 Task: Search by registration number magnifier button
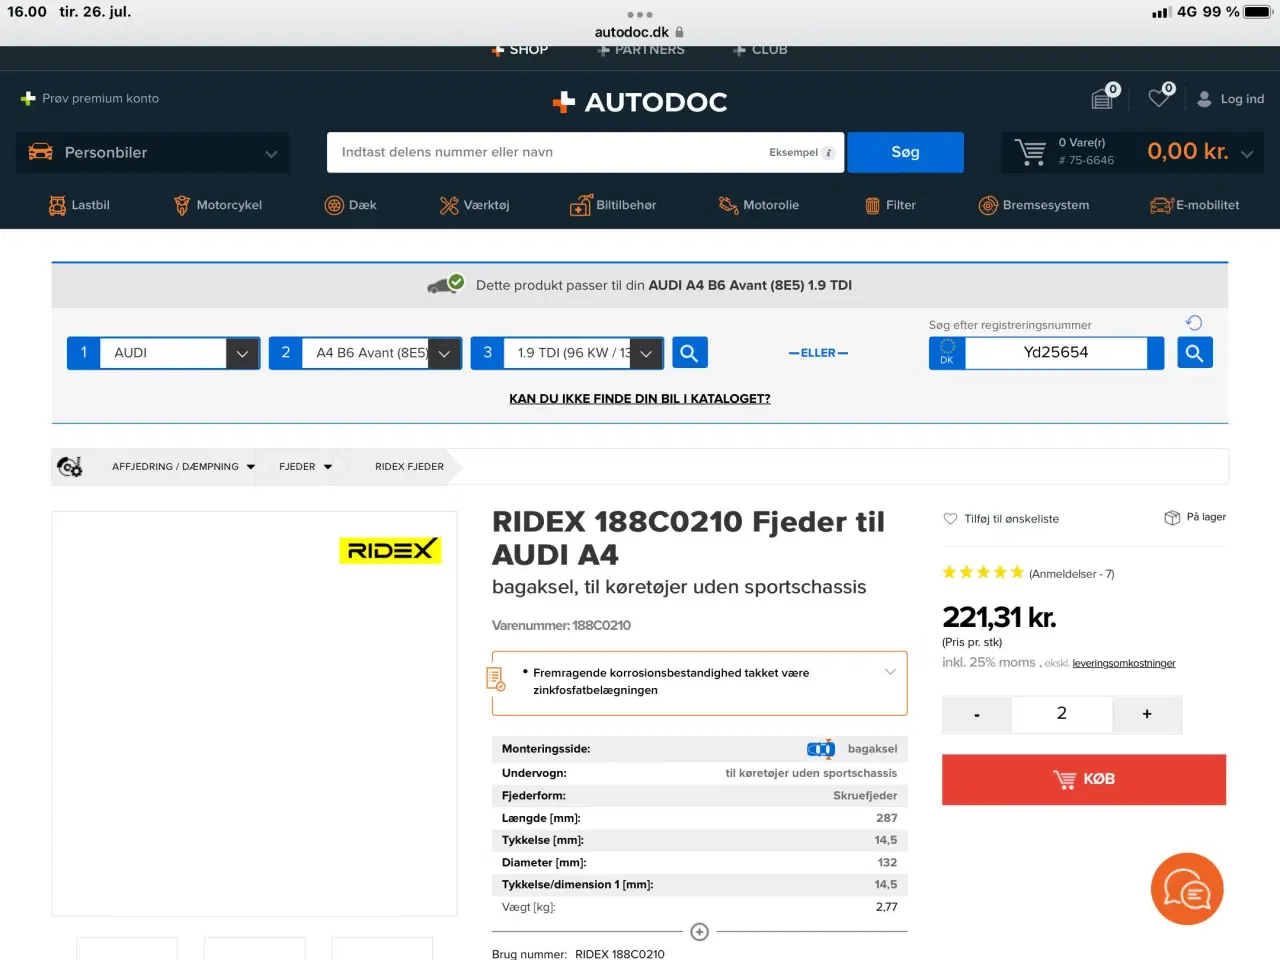[x=1195, y=353]
